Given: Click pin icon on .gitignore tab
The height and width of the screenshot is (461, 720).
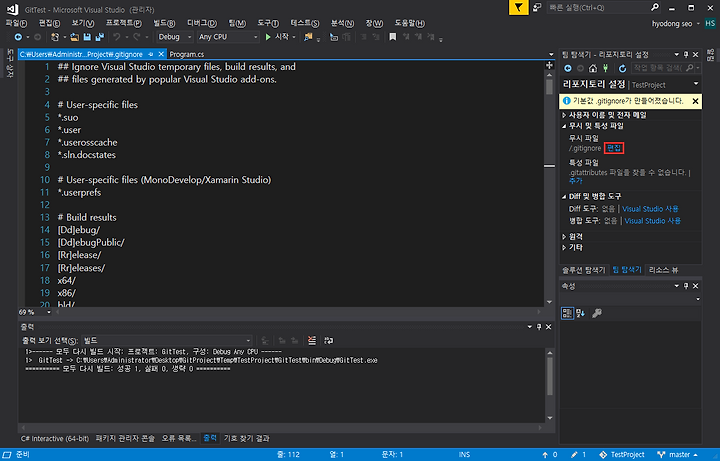Looking at the screenshot, I should [151, 54].
